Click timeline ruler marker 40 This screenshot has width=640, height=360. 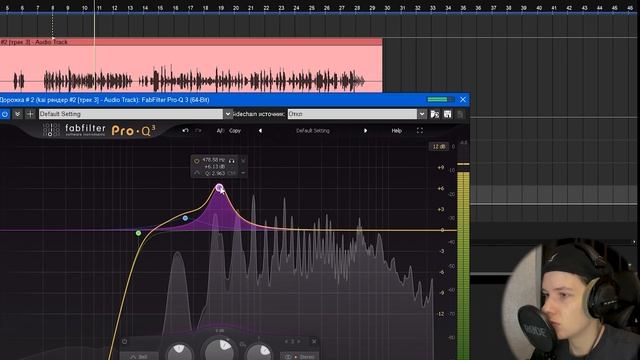pyautogui.click(x=539, y=8)
